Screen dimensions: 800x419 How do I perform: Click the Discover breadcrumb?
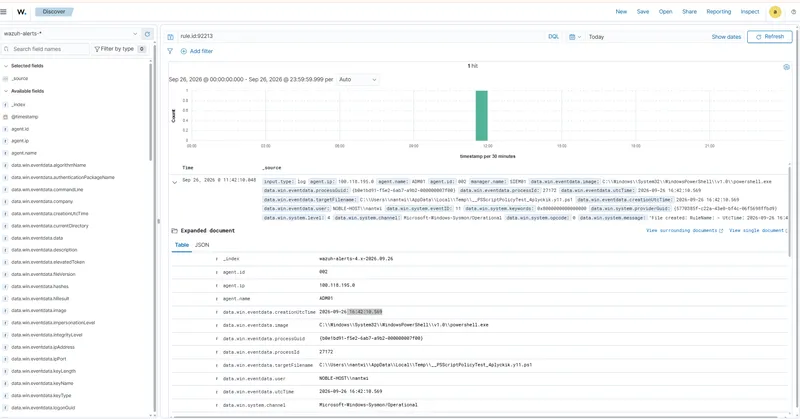[54, 11]
